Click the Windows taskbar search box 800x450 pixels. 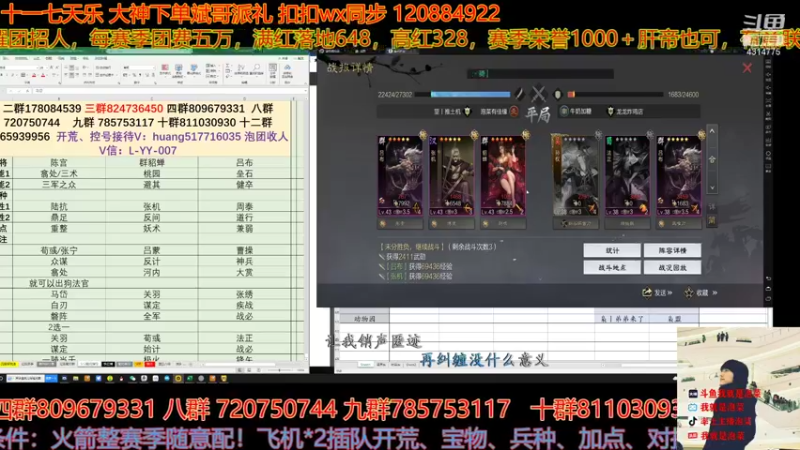(25, 378)
